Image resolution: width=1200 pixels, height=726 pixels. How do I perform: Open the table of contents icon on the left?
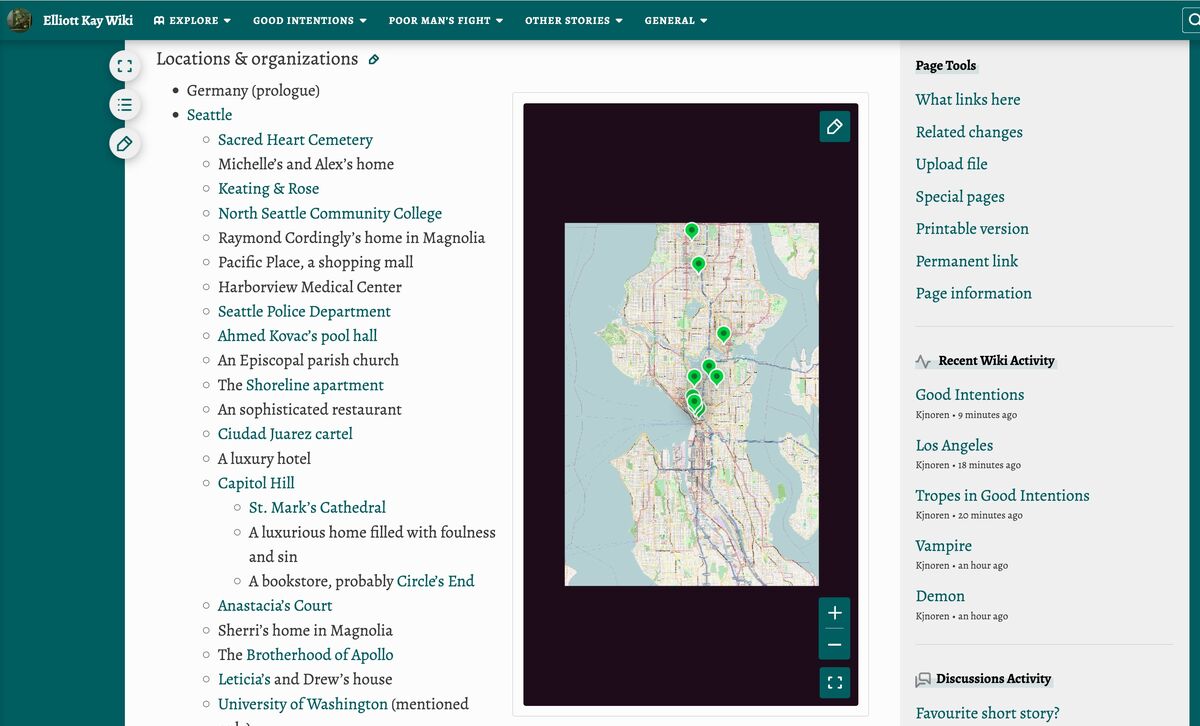coord(124,104)
